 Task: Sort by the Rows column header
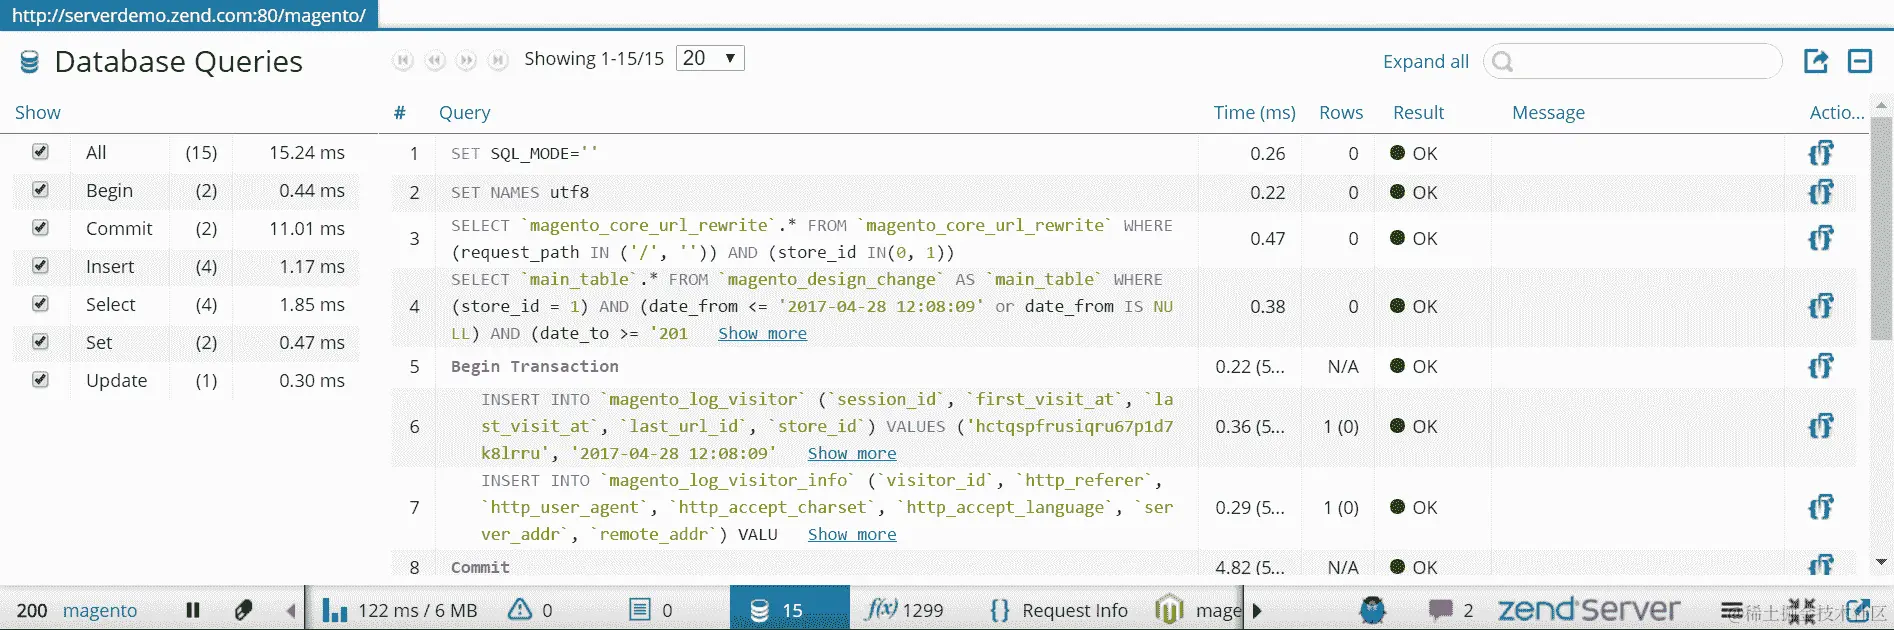pyautogui.click(x=1341, y=113)
